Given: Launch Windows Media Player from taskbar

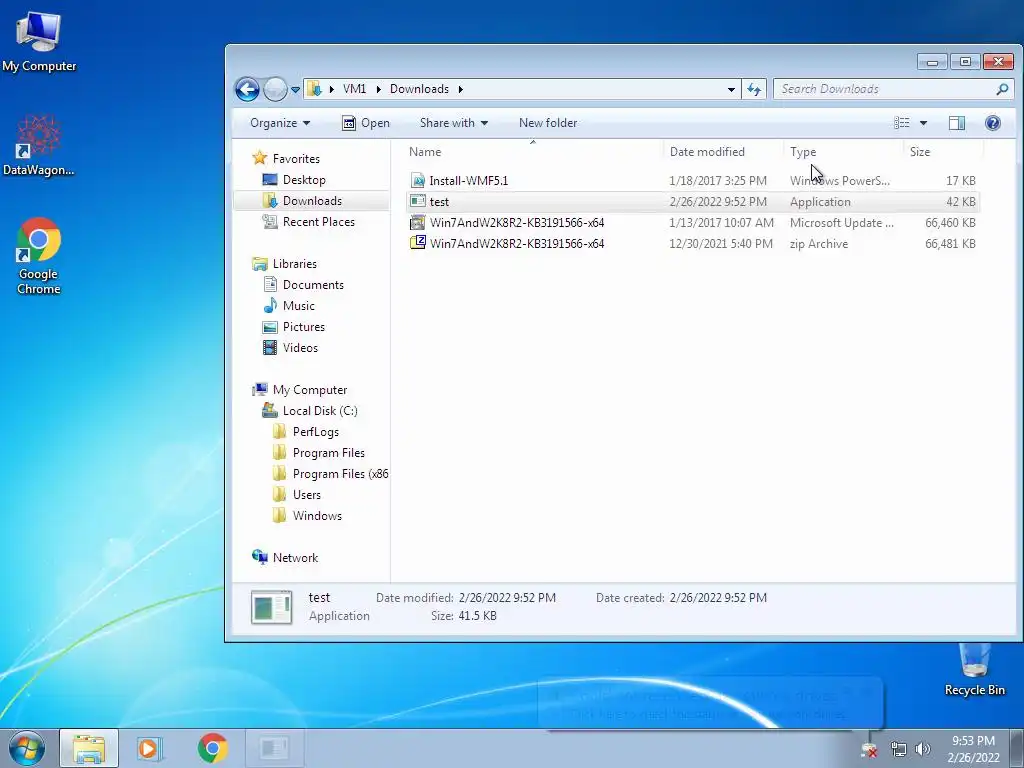Looking at the screenshot, I should click(x=149, y=748).
